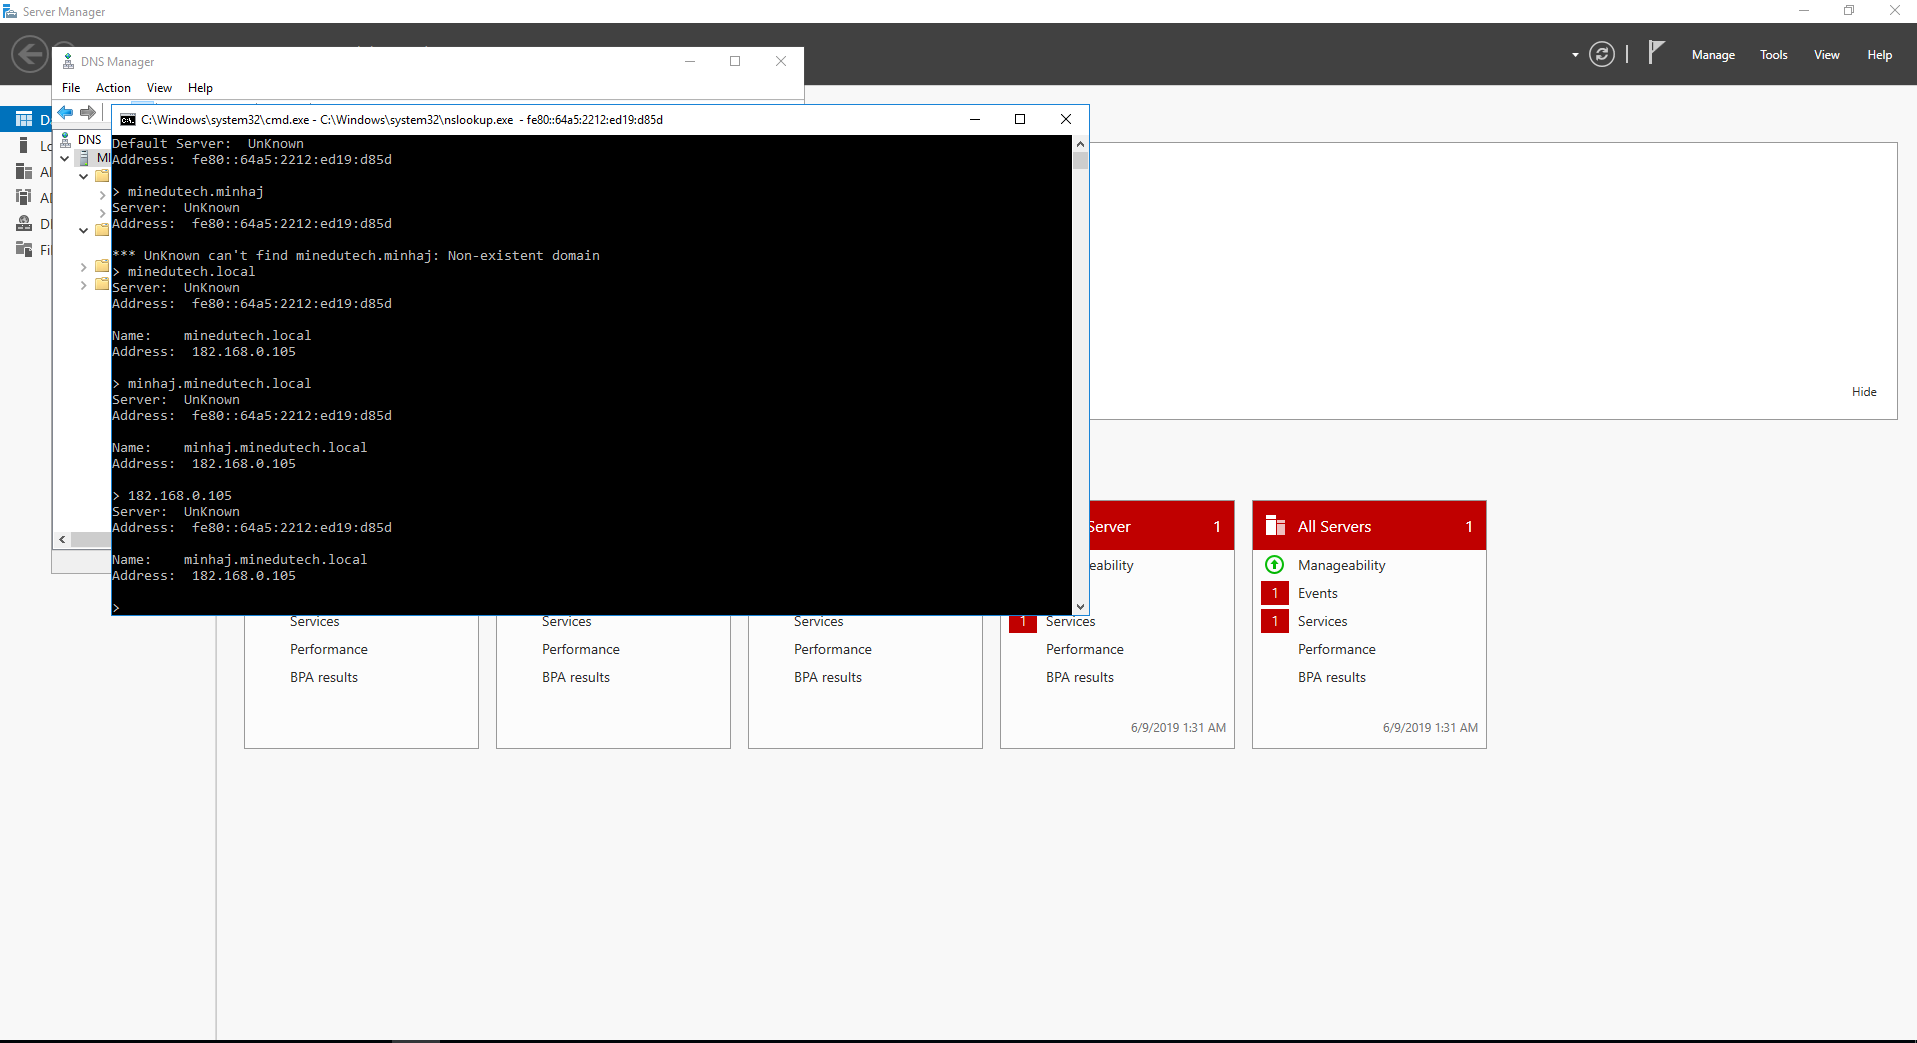Click the Hide link in the welcome panel

[x=1863, y=392]
